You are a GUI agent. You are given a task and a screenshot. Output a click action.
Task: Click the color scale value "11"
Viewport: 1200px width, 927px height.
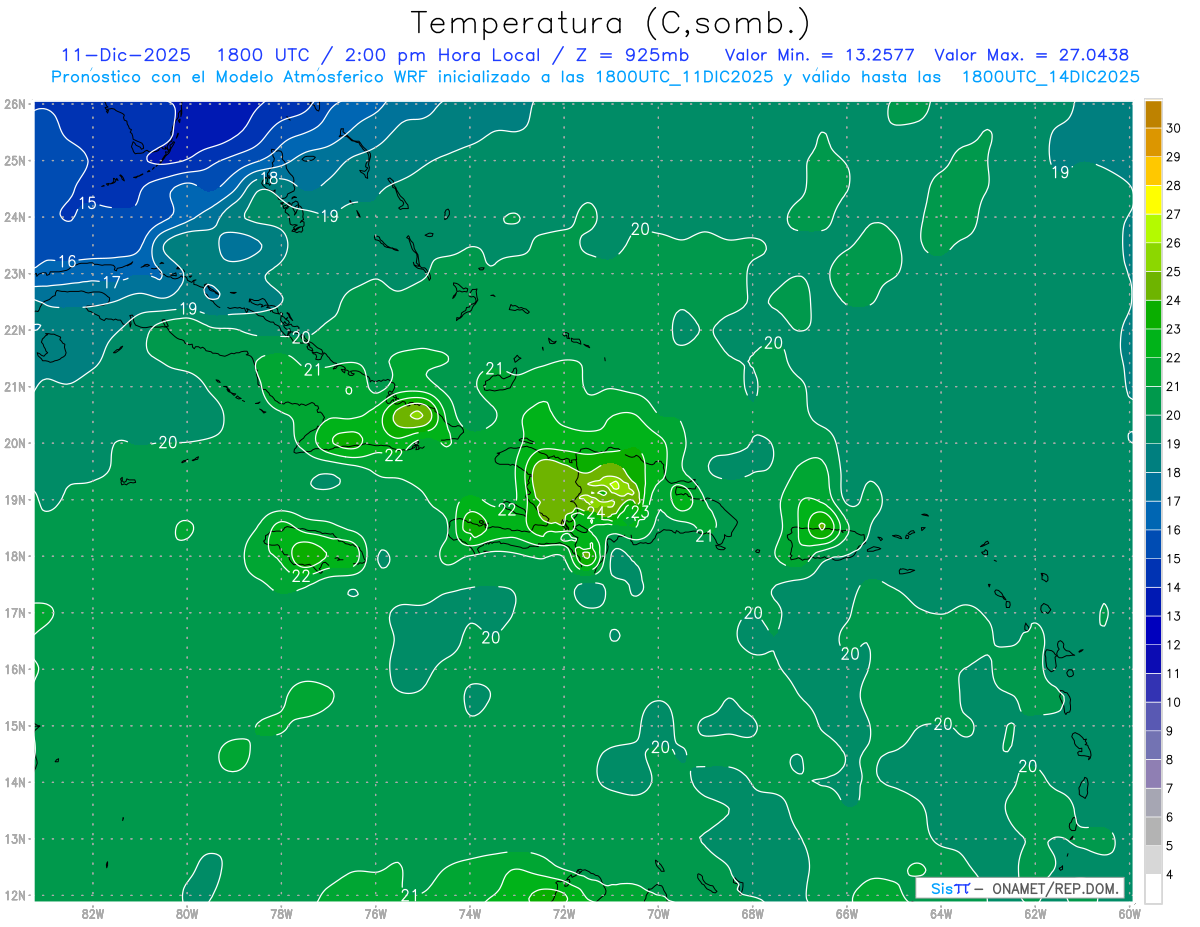(1173, 674)
